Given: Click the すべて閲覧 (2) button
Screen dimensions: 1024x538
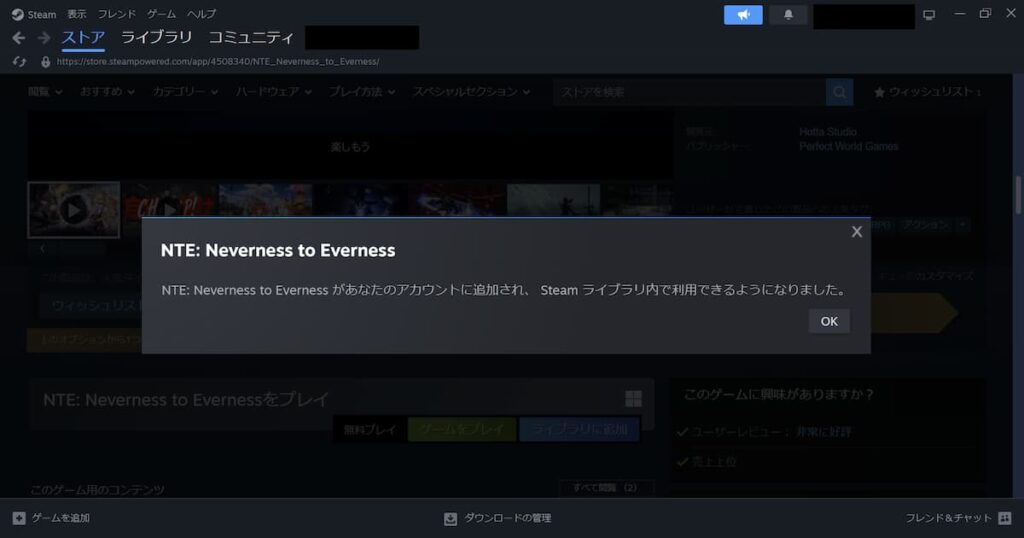Looking at the screenshot, I should (x=605, y=488).
